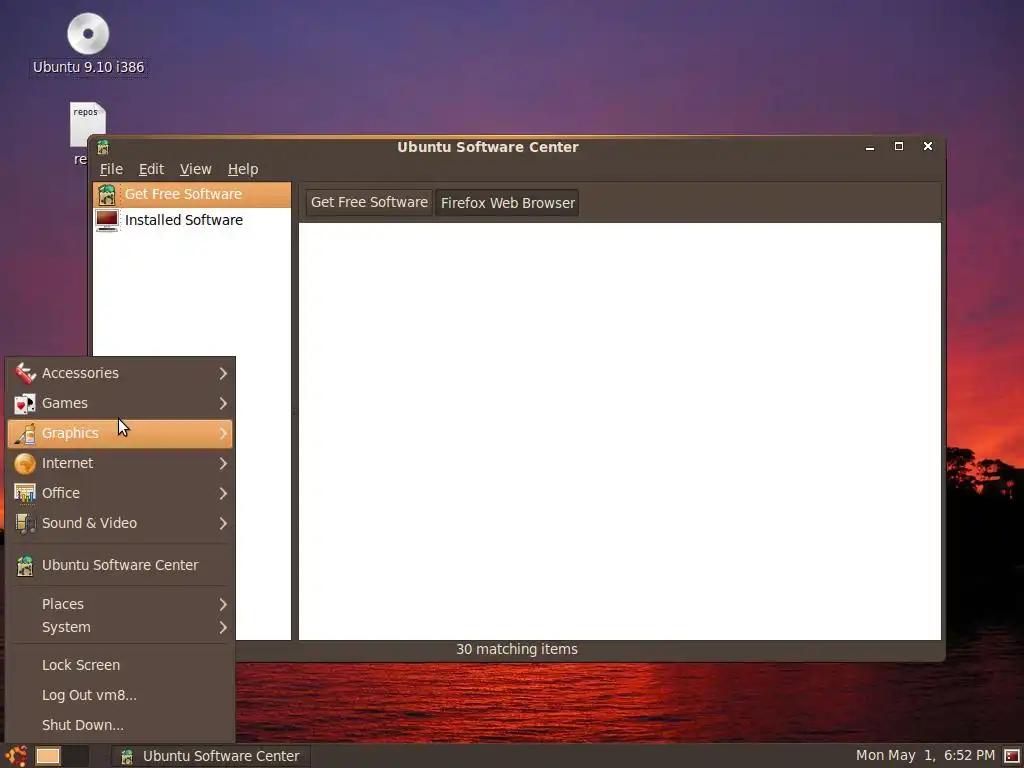Expand the System submenu arrow
Viewport: 1024px width, 768px height.
click(223, 627)
